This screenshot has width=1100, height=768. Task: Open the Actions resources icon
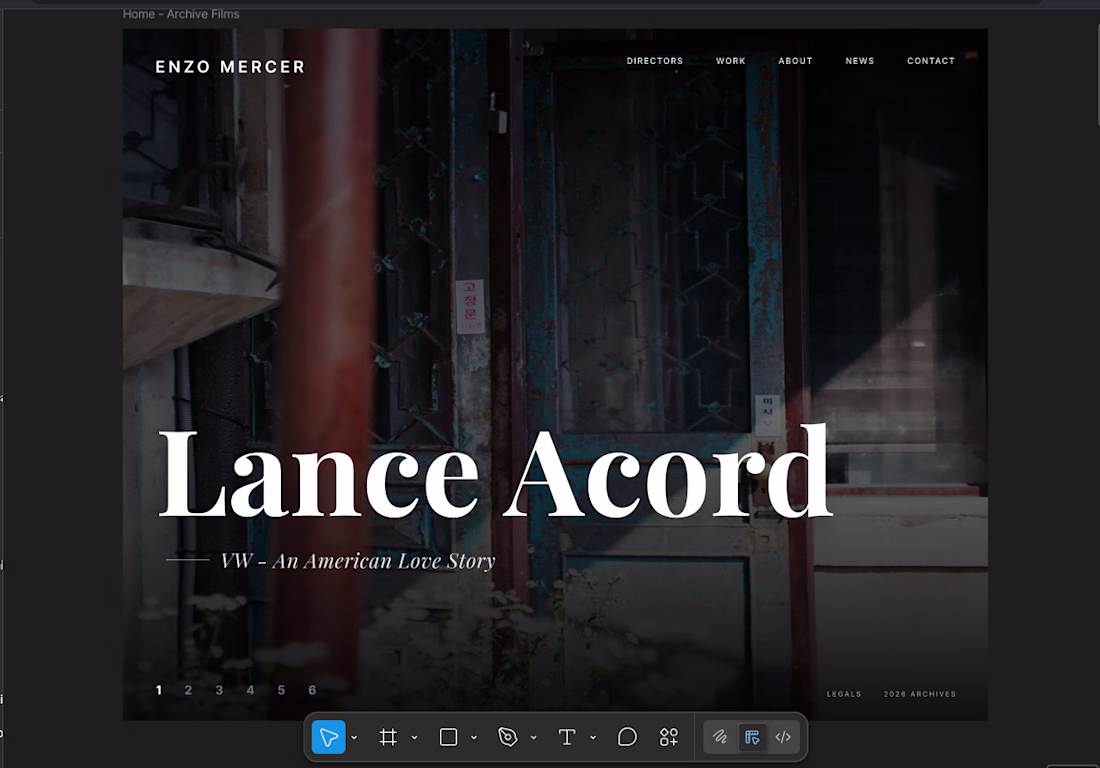point(669,737)
